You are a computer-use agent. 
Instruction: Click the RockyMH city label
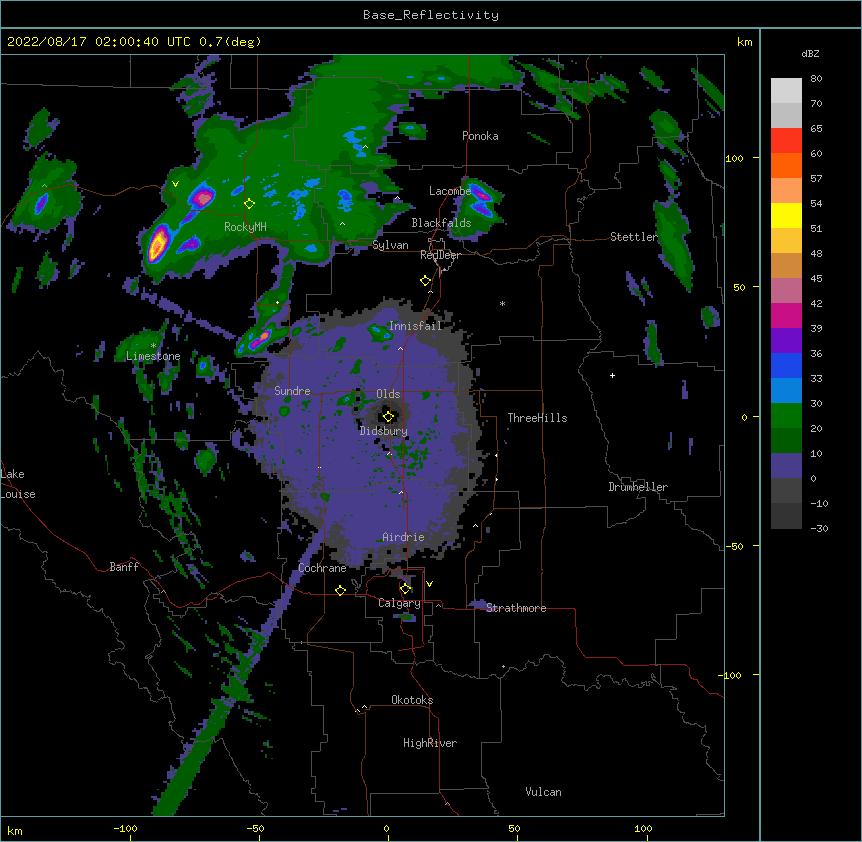(x=245, y=227)
